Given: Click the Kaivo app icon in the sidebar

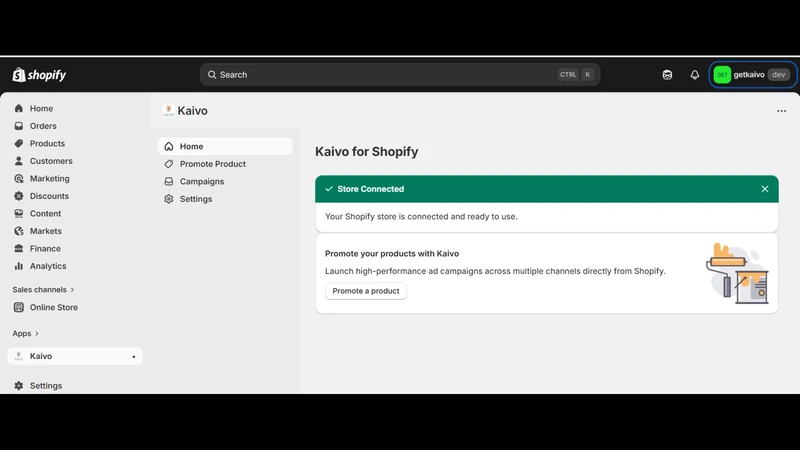Looking at the screenshot, I should pos(19,356).
